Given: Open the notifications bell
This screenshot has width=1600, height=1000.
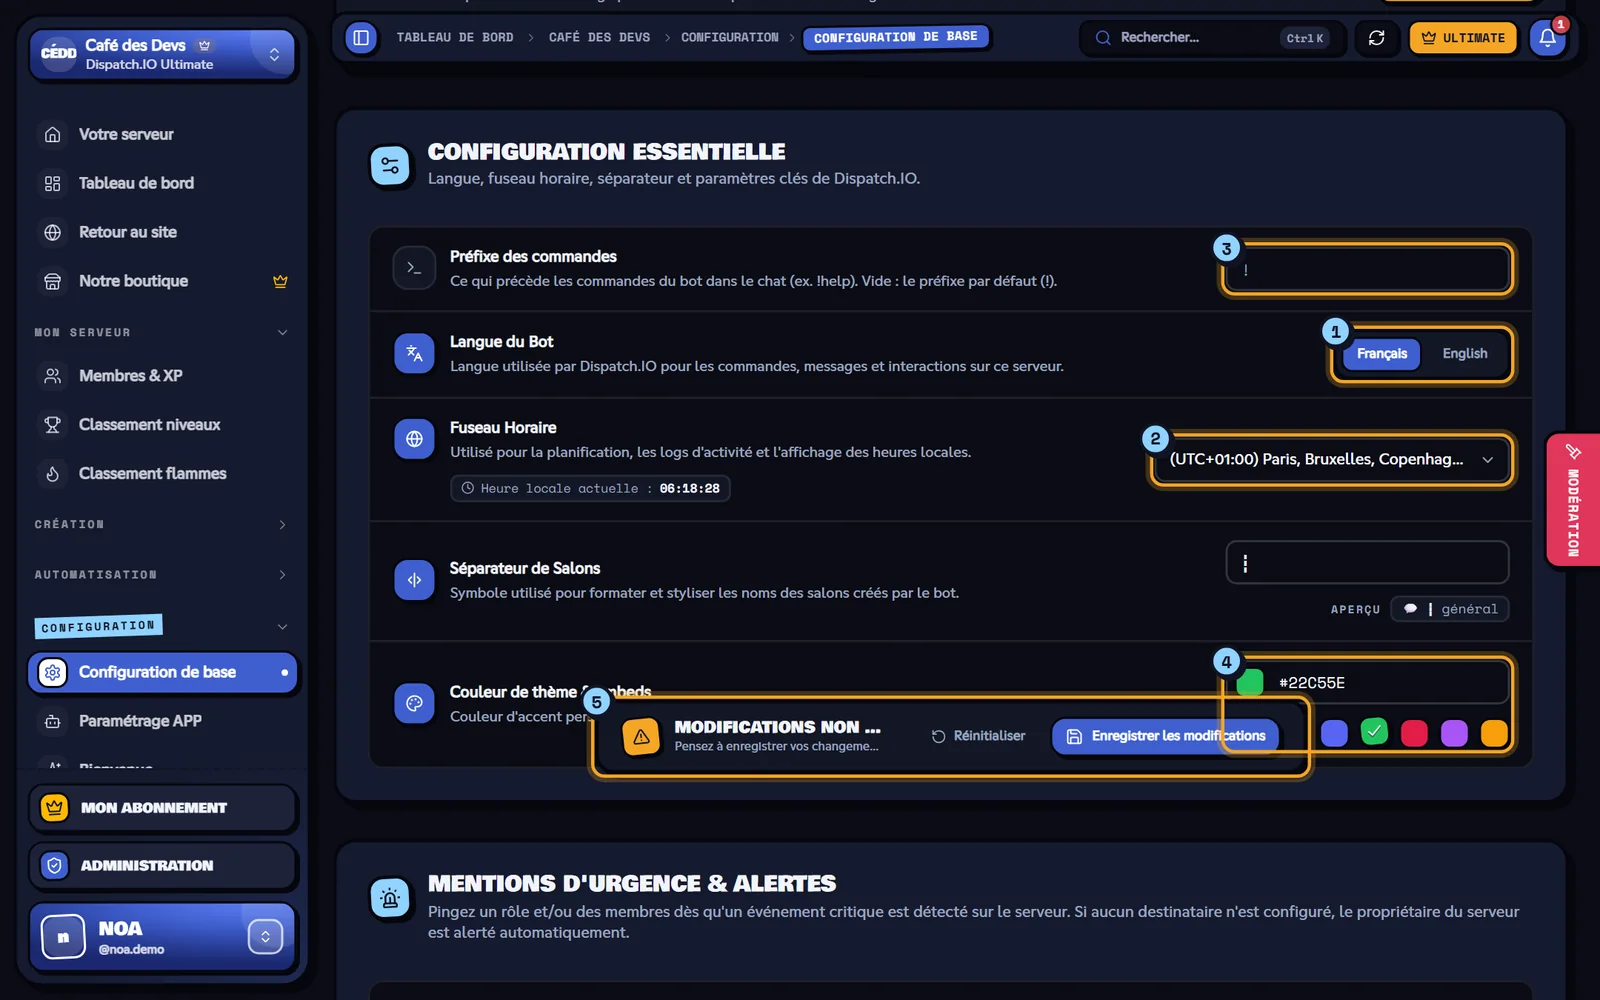Looking at the screenshot, I should pos(1547,38).
